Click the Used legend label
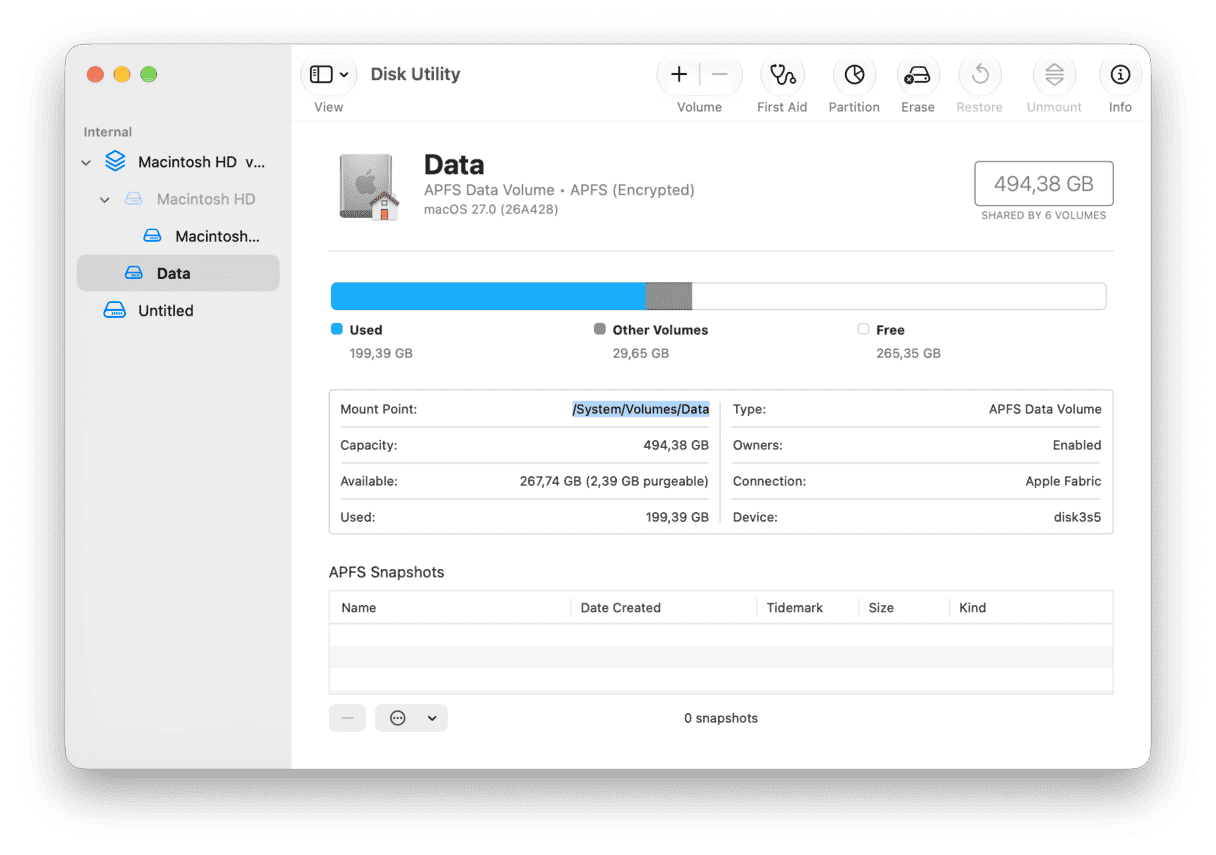The height and width of the screenshot is (855, 1216). 366,330
